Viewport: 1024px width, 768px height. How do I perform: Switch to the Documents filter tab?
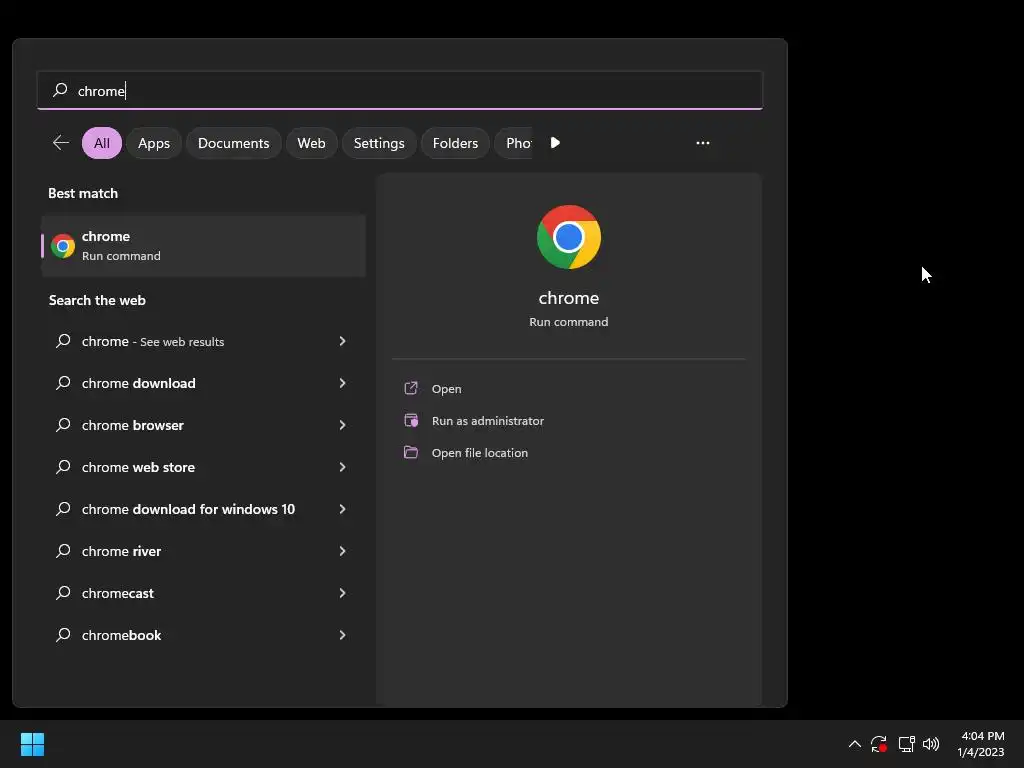click(x=233, y=143)
